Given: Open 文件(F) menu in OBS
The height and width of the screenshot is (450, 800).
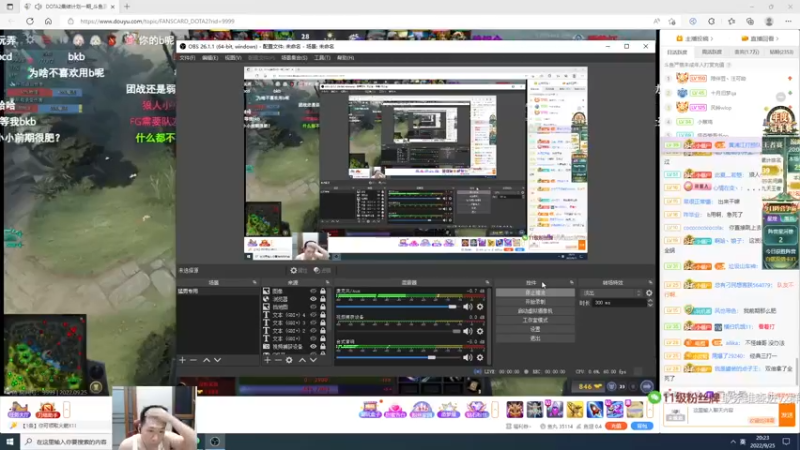Looking at the screenshot, I should [x=187, y=58].
